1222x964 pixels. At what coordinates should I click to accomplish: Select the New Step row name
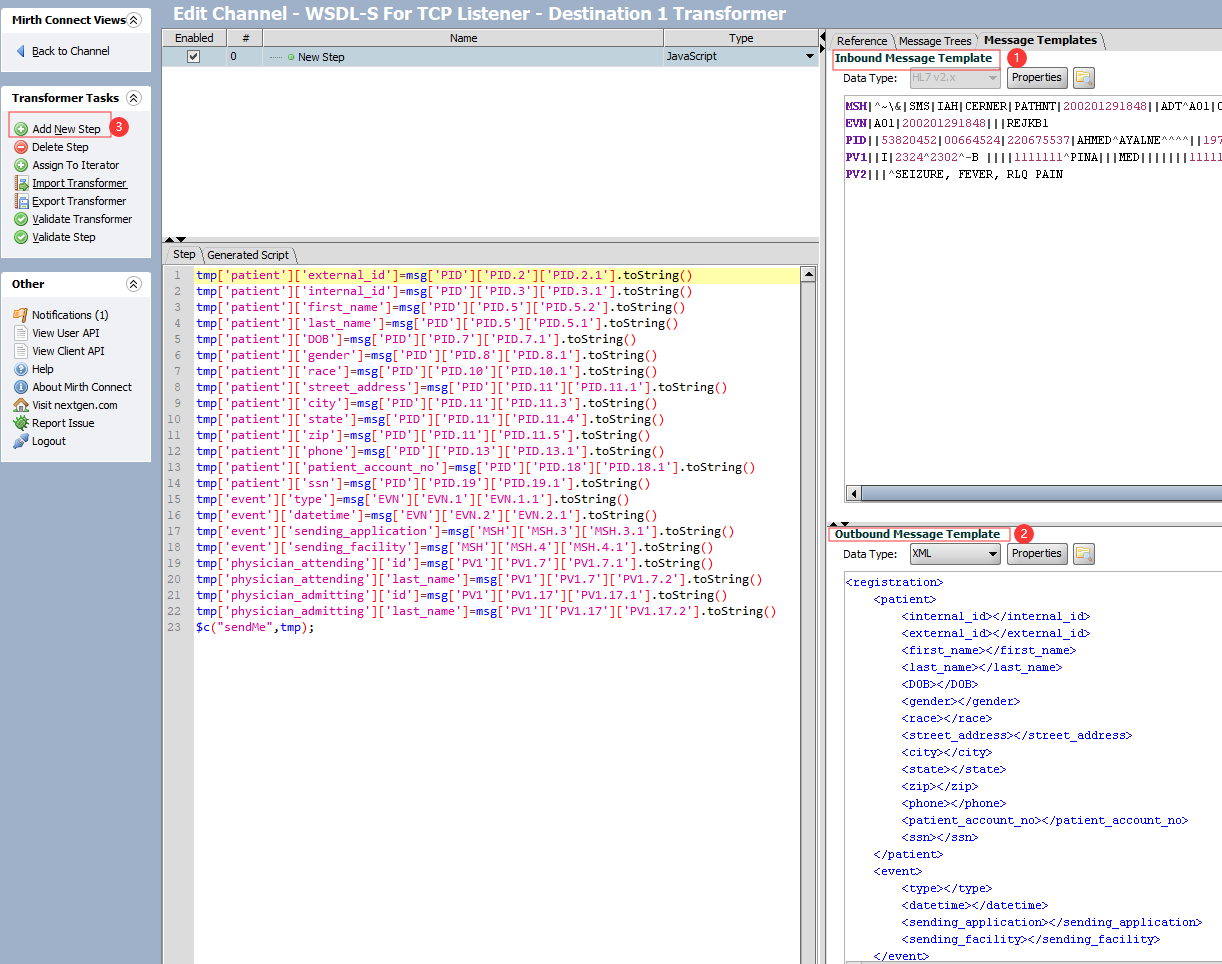[321, 57]
